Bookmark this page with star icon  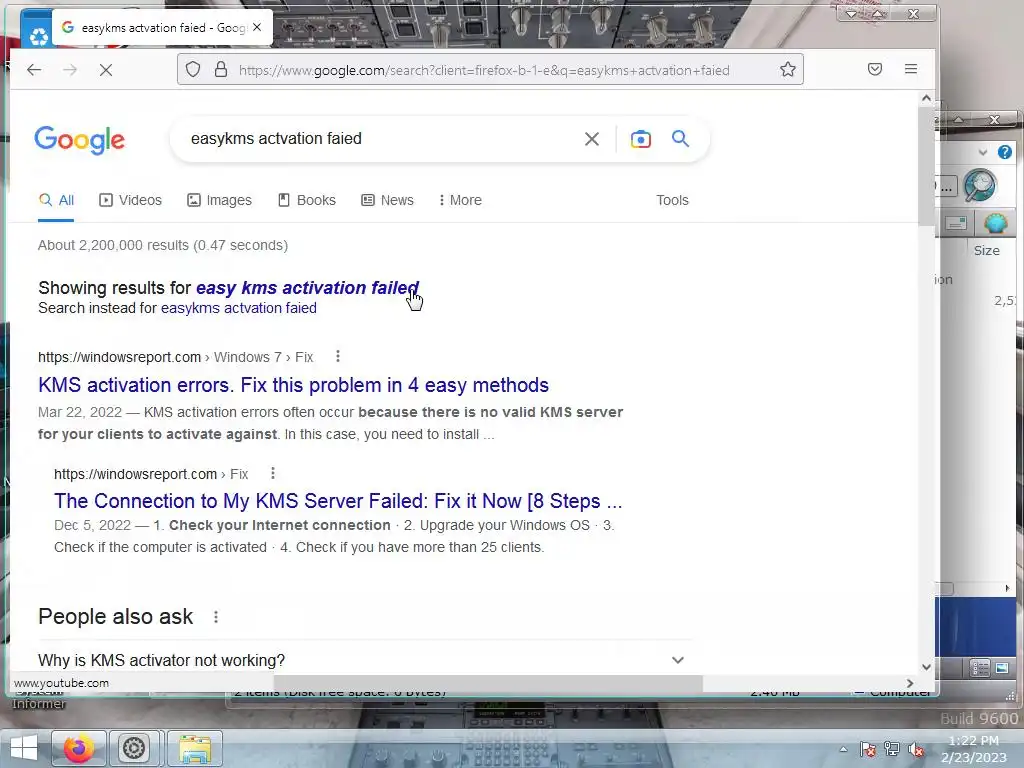[x=788, y=69]
